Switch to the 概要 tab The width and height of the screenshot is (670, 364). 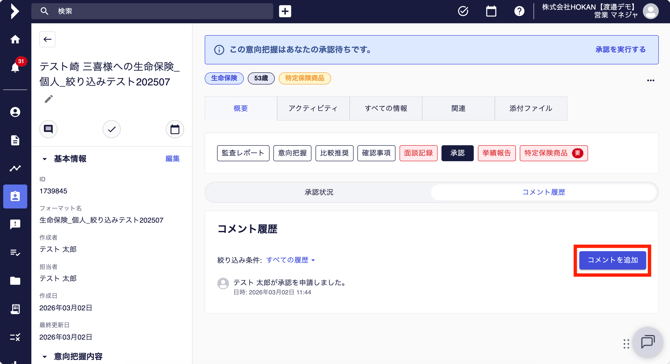tap(241, 109)
